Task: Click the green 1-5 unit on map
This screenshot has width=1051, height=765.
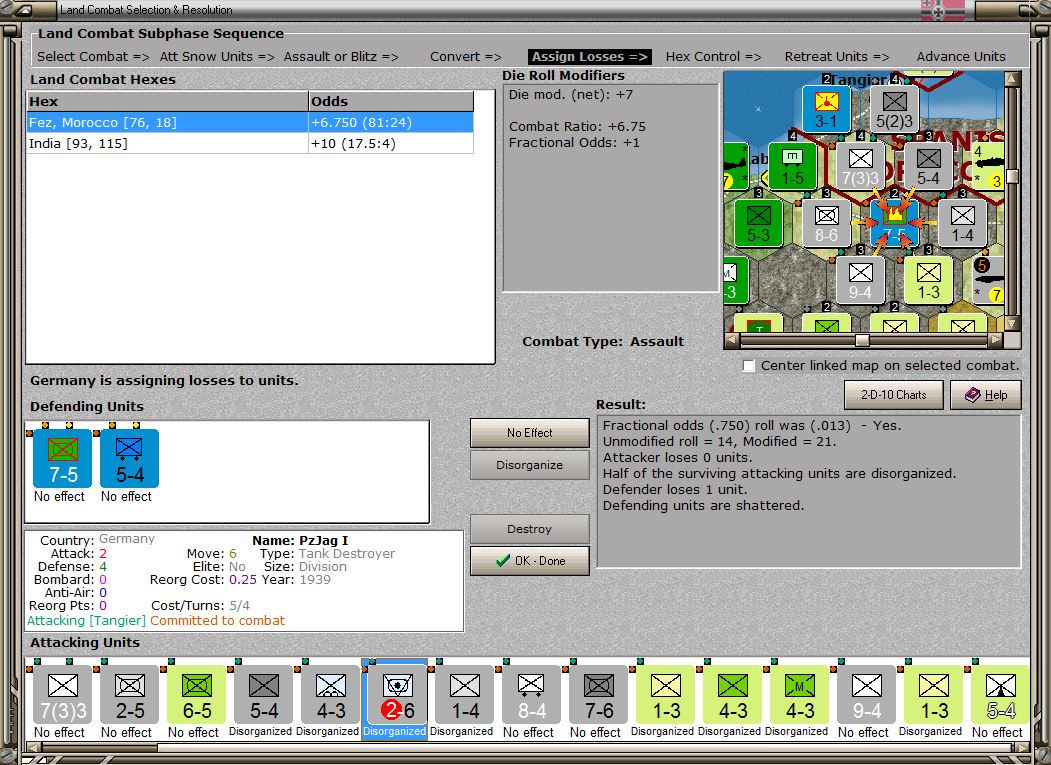Action: tap(792, 166)
